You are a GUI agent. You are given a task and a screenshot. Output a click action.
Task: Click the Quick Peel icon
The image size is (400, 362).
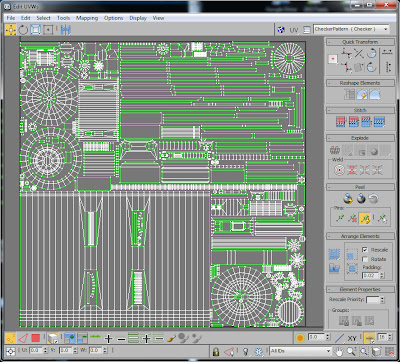tap(348, 199)
